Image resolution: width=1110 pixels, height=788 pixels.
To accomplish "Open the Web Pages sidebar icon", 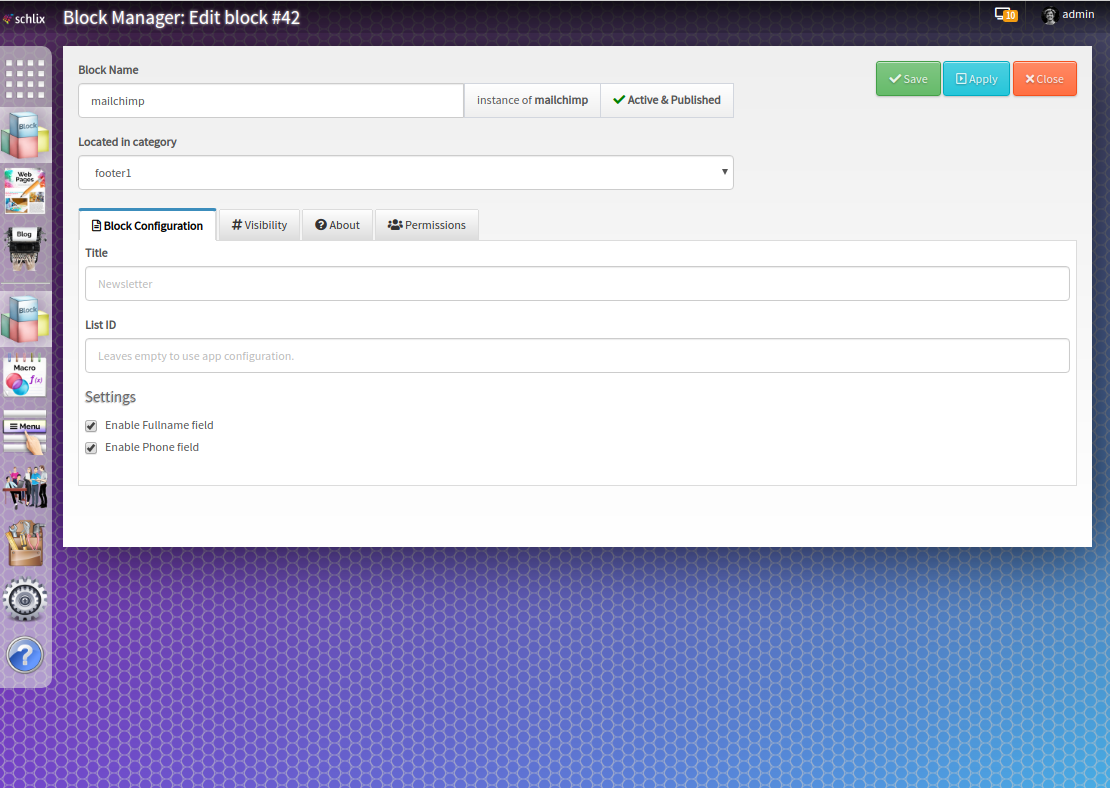I will 25,191.
